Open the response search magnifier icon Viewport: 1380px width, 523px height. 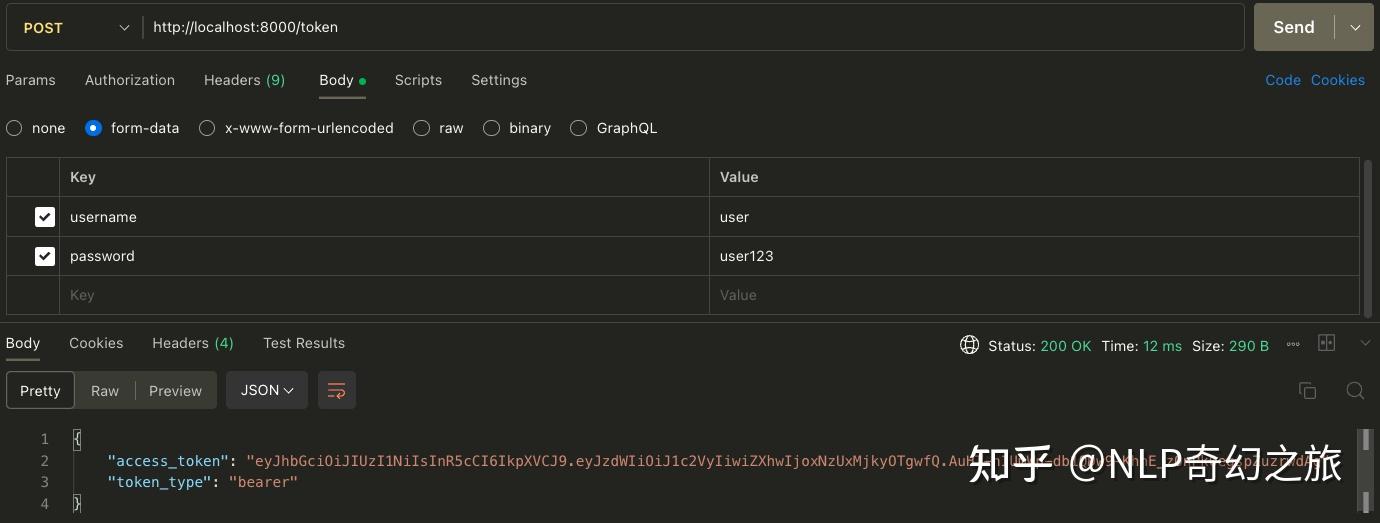(x=1355, y=391)
